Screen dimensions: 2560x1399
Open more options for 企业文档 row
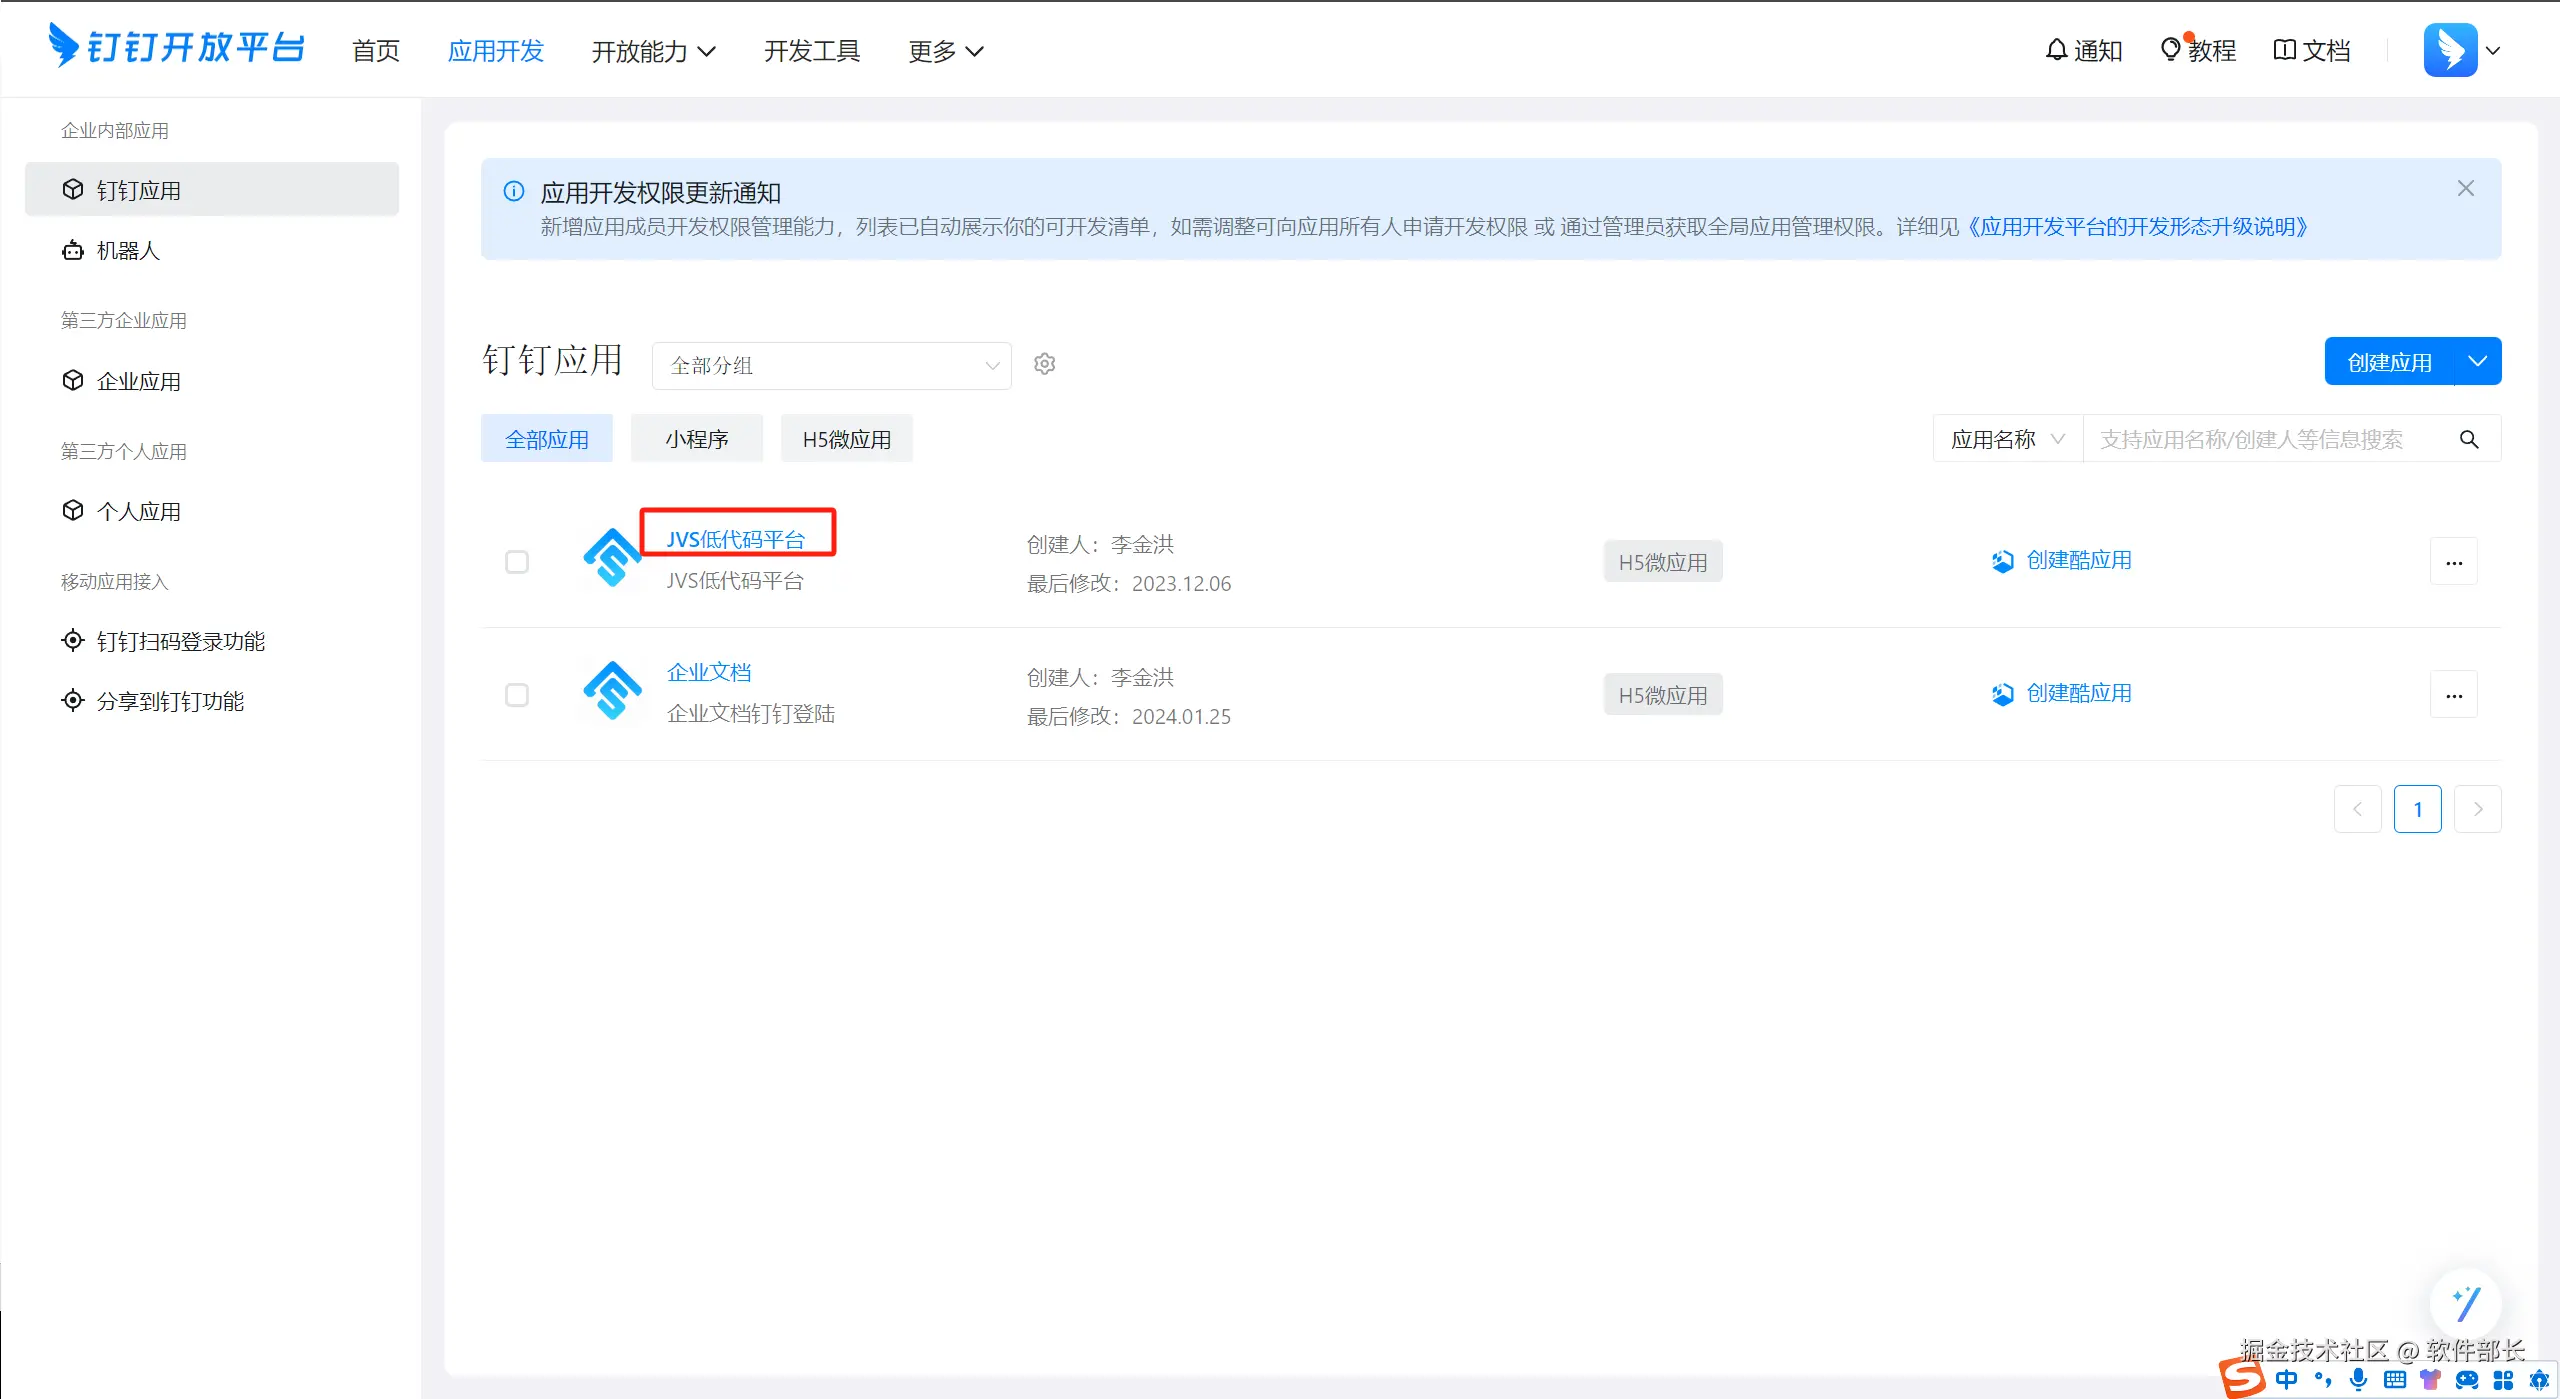click(x=2453, y=695)
